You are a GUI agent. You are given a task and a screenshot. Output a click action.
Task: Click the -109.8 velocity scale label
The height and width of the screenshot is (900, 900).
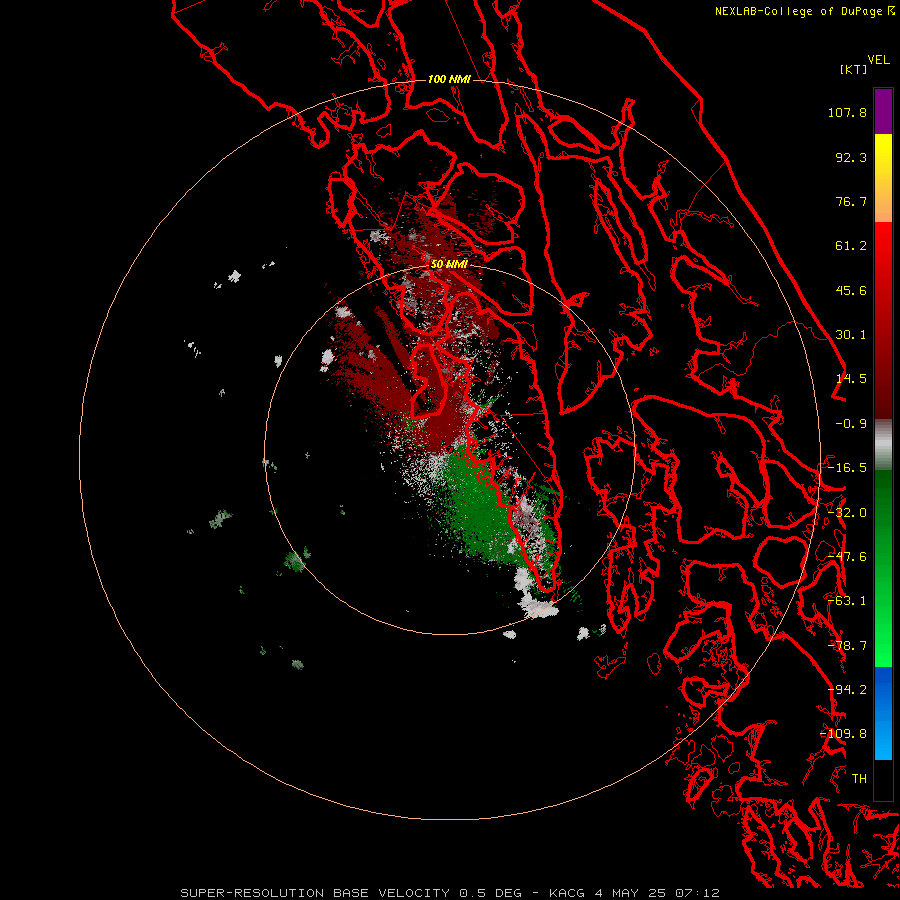(844, 734)
